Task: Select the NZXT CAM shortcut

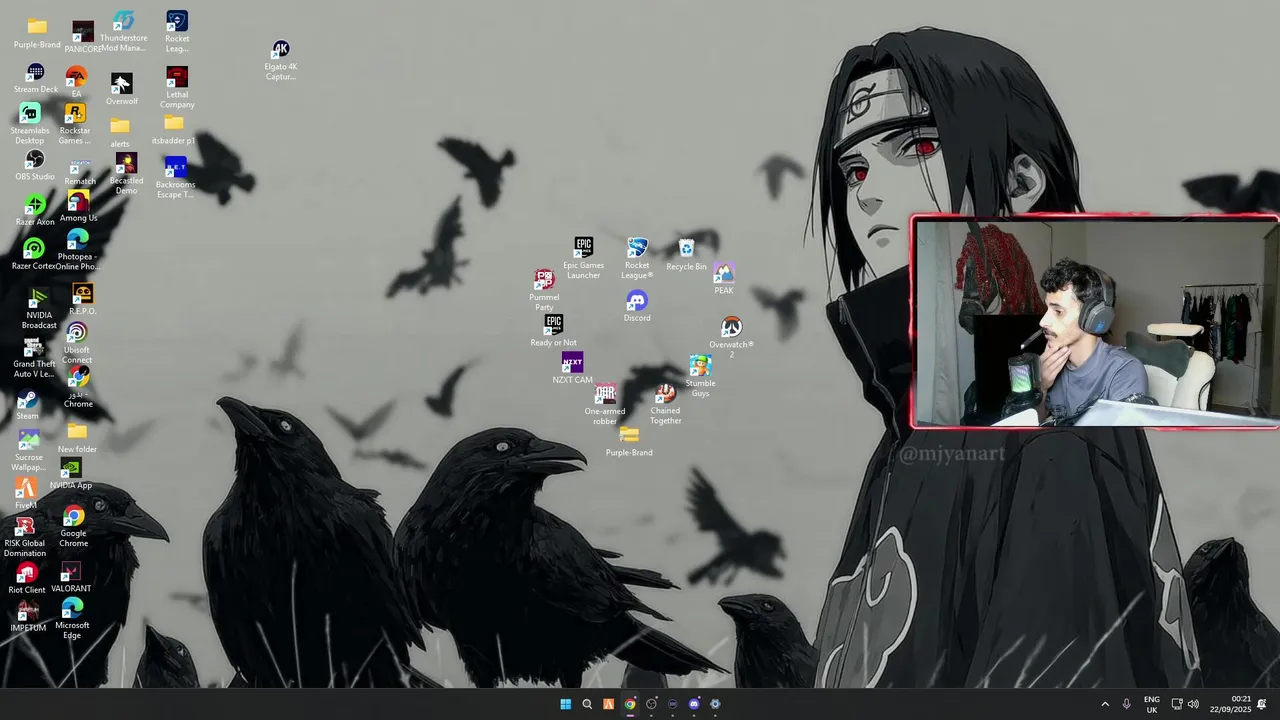Action: pyautogui.click(x=572, y=368)
